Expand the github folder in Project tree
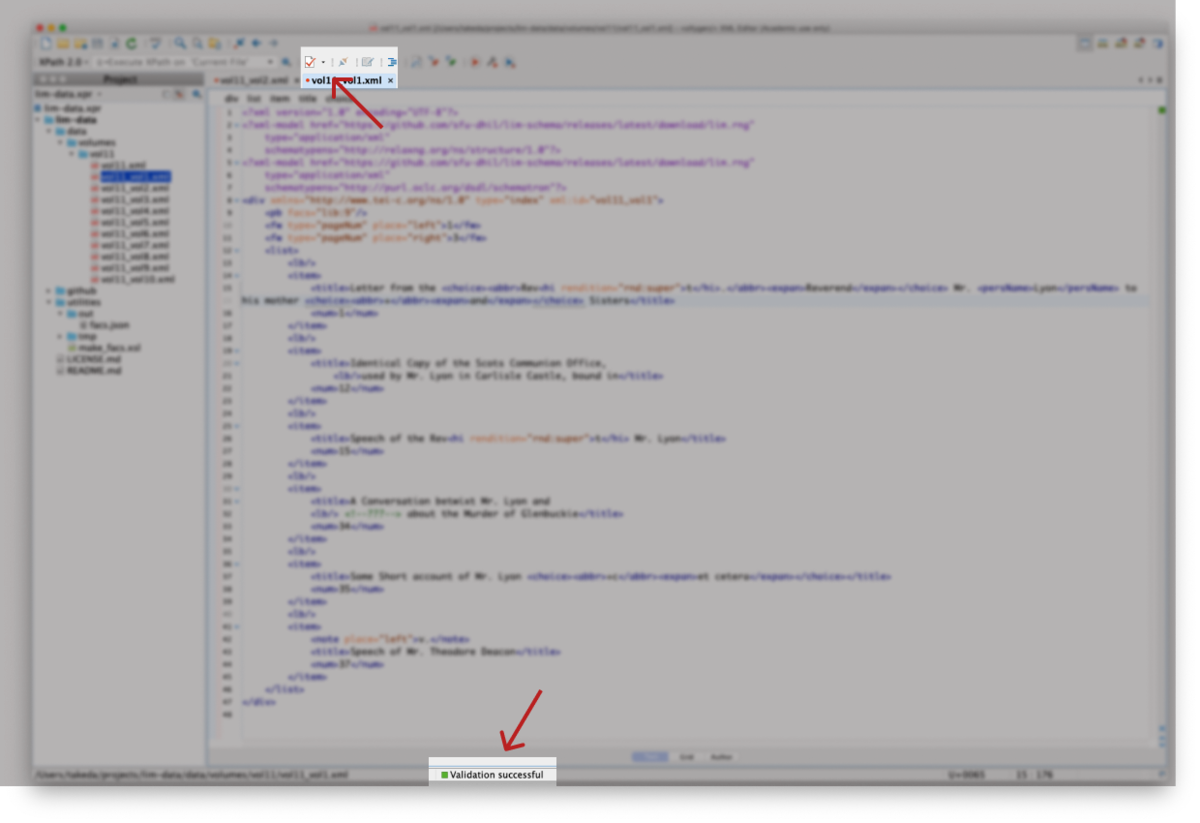Image resolution: width=1200 pixels, height=823 pixels. coord(48,291)
